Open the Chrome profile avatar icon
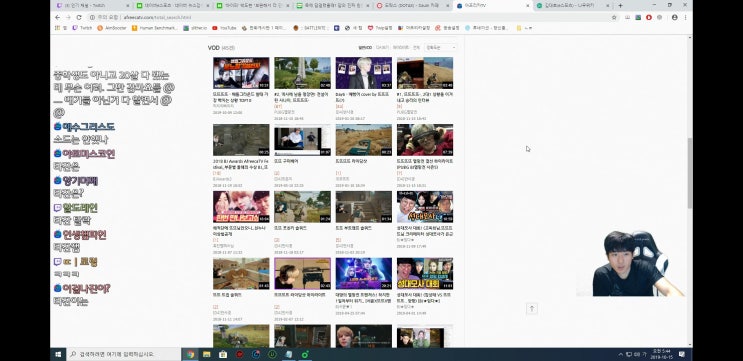Image resolution: width=743 pixels, height=361 pixels. (674, 17)
